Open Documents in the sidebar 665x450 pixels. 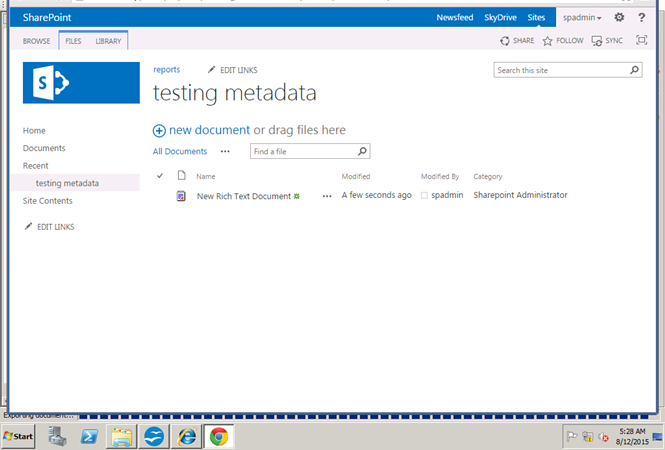pyautogui.click(x=44, y=148)
